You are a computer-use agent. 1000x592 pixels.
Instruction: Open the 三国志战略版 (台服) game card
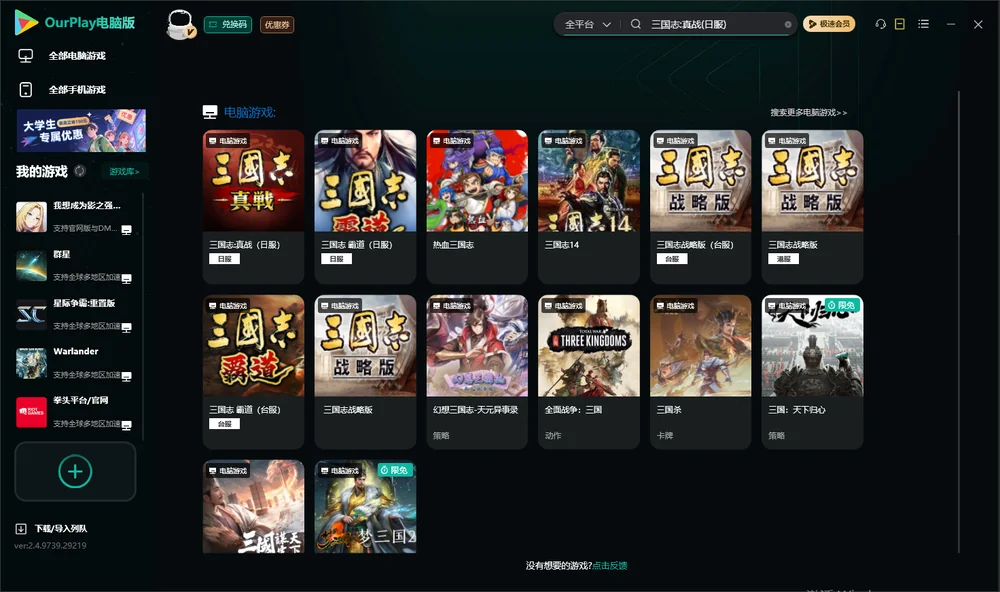click(701, 207)
